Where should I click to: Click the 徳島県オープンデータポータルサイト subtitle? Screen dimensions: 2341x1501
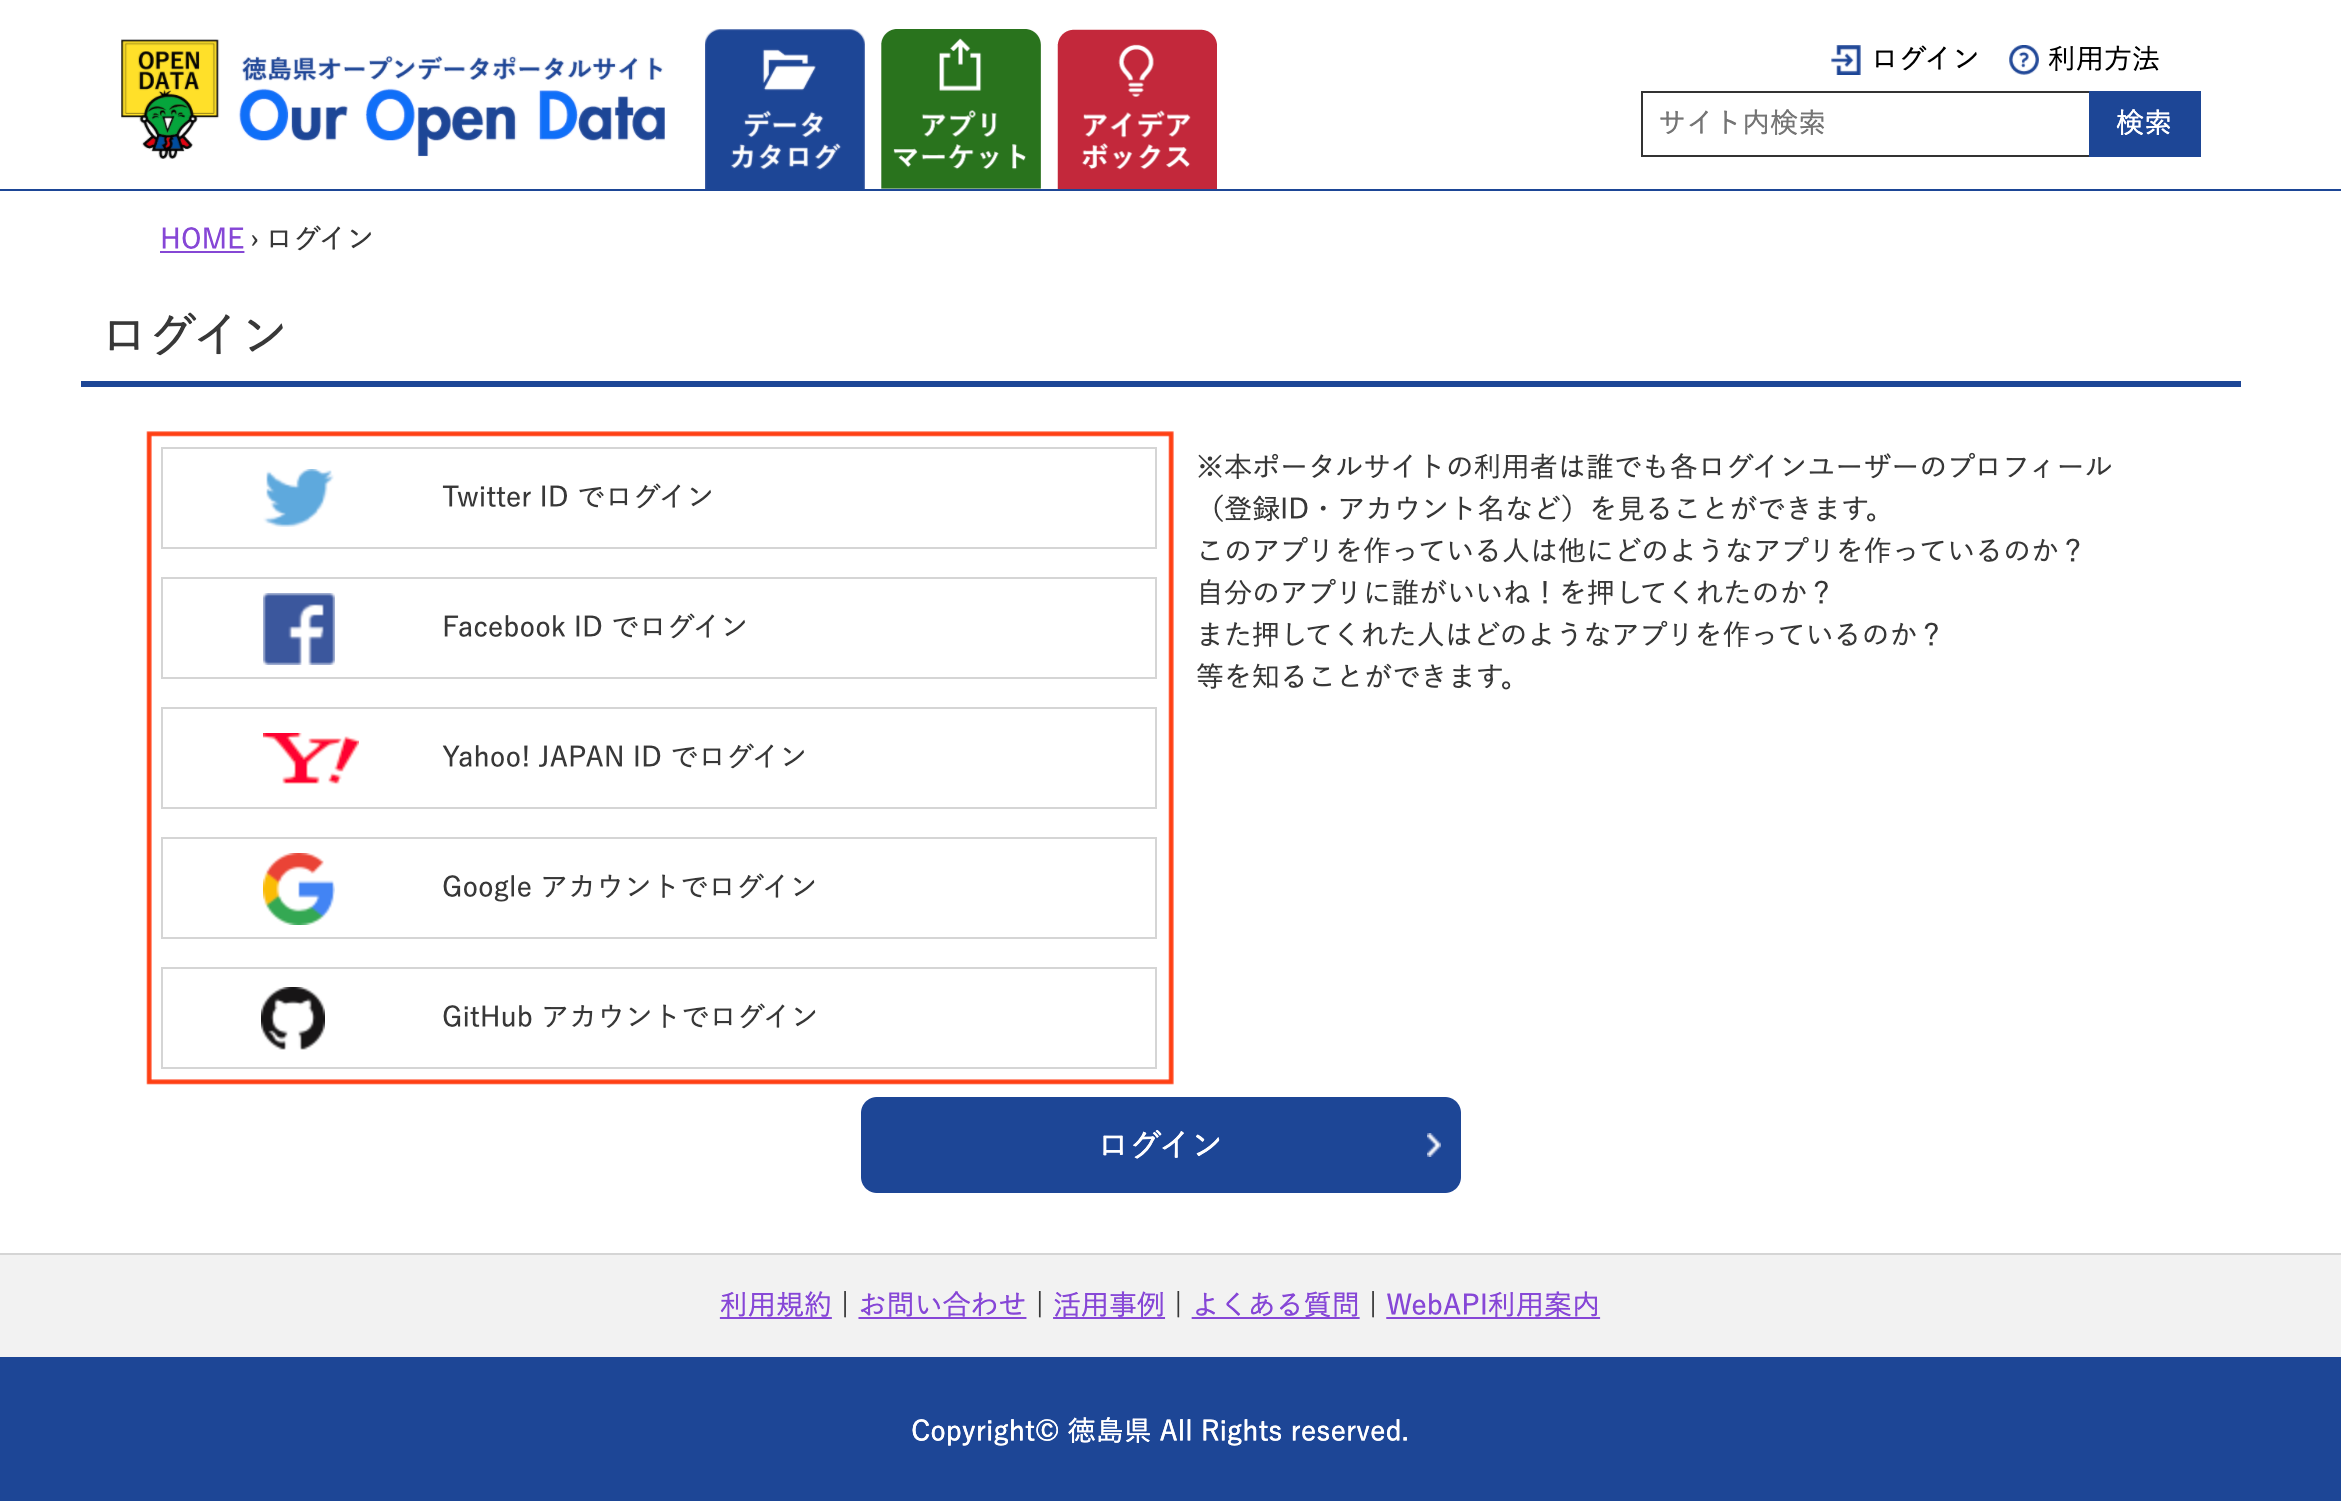pos(453,68)
